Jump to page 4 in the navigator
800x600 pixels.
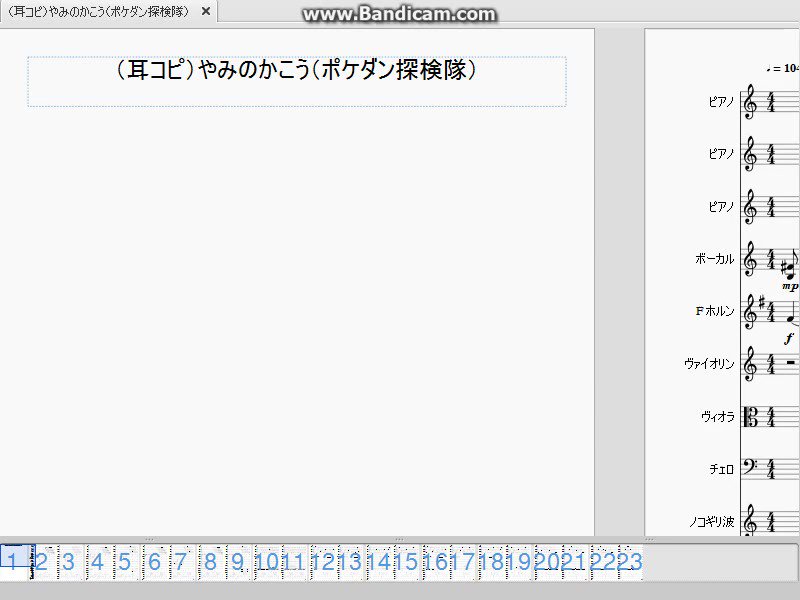point(97,561)
